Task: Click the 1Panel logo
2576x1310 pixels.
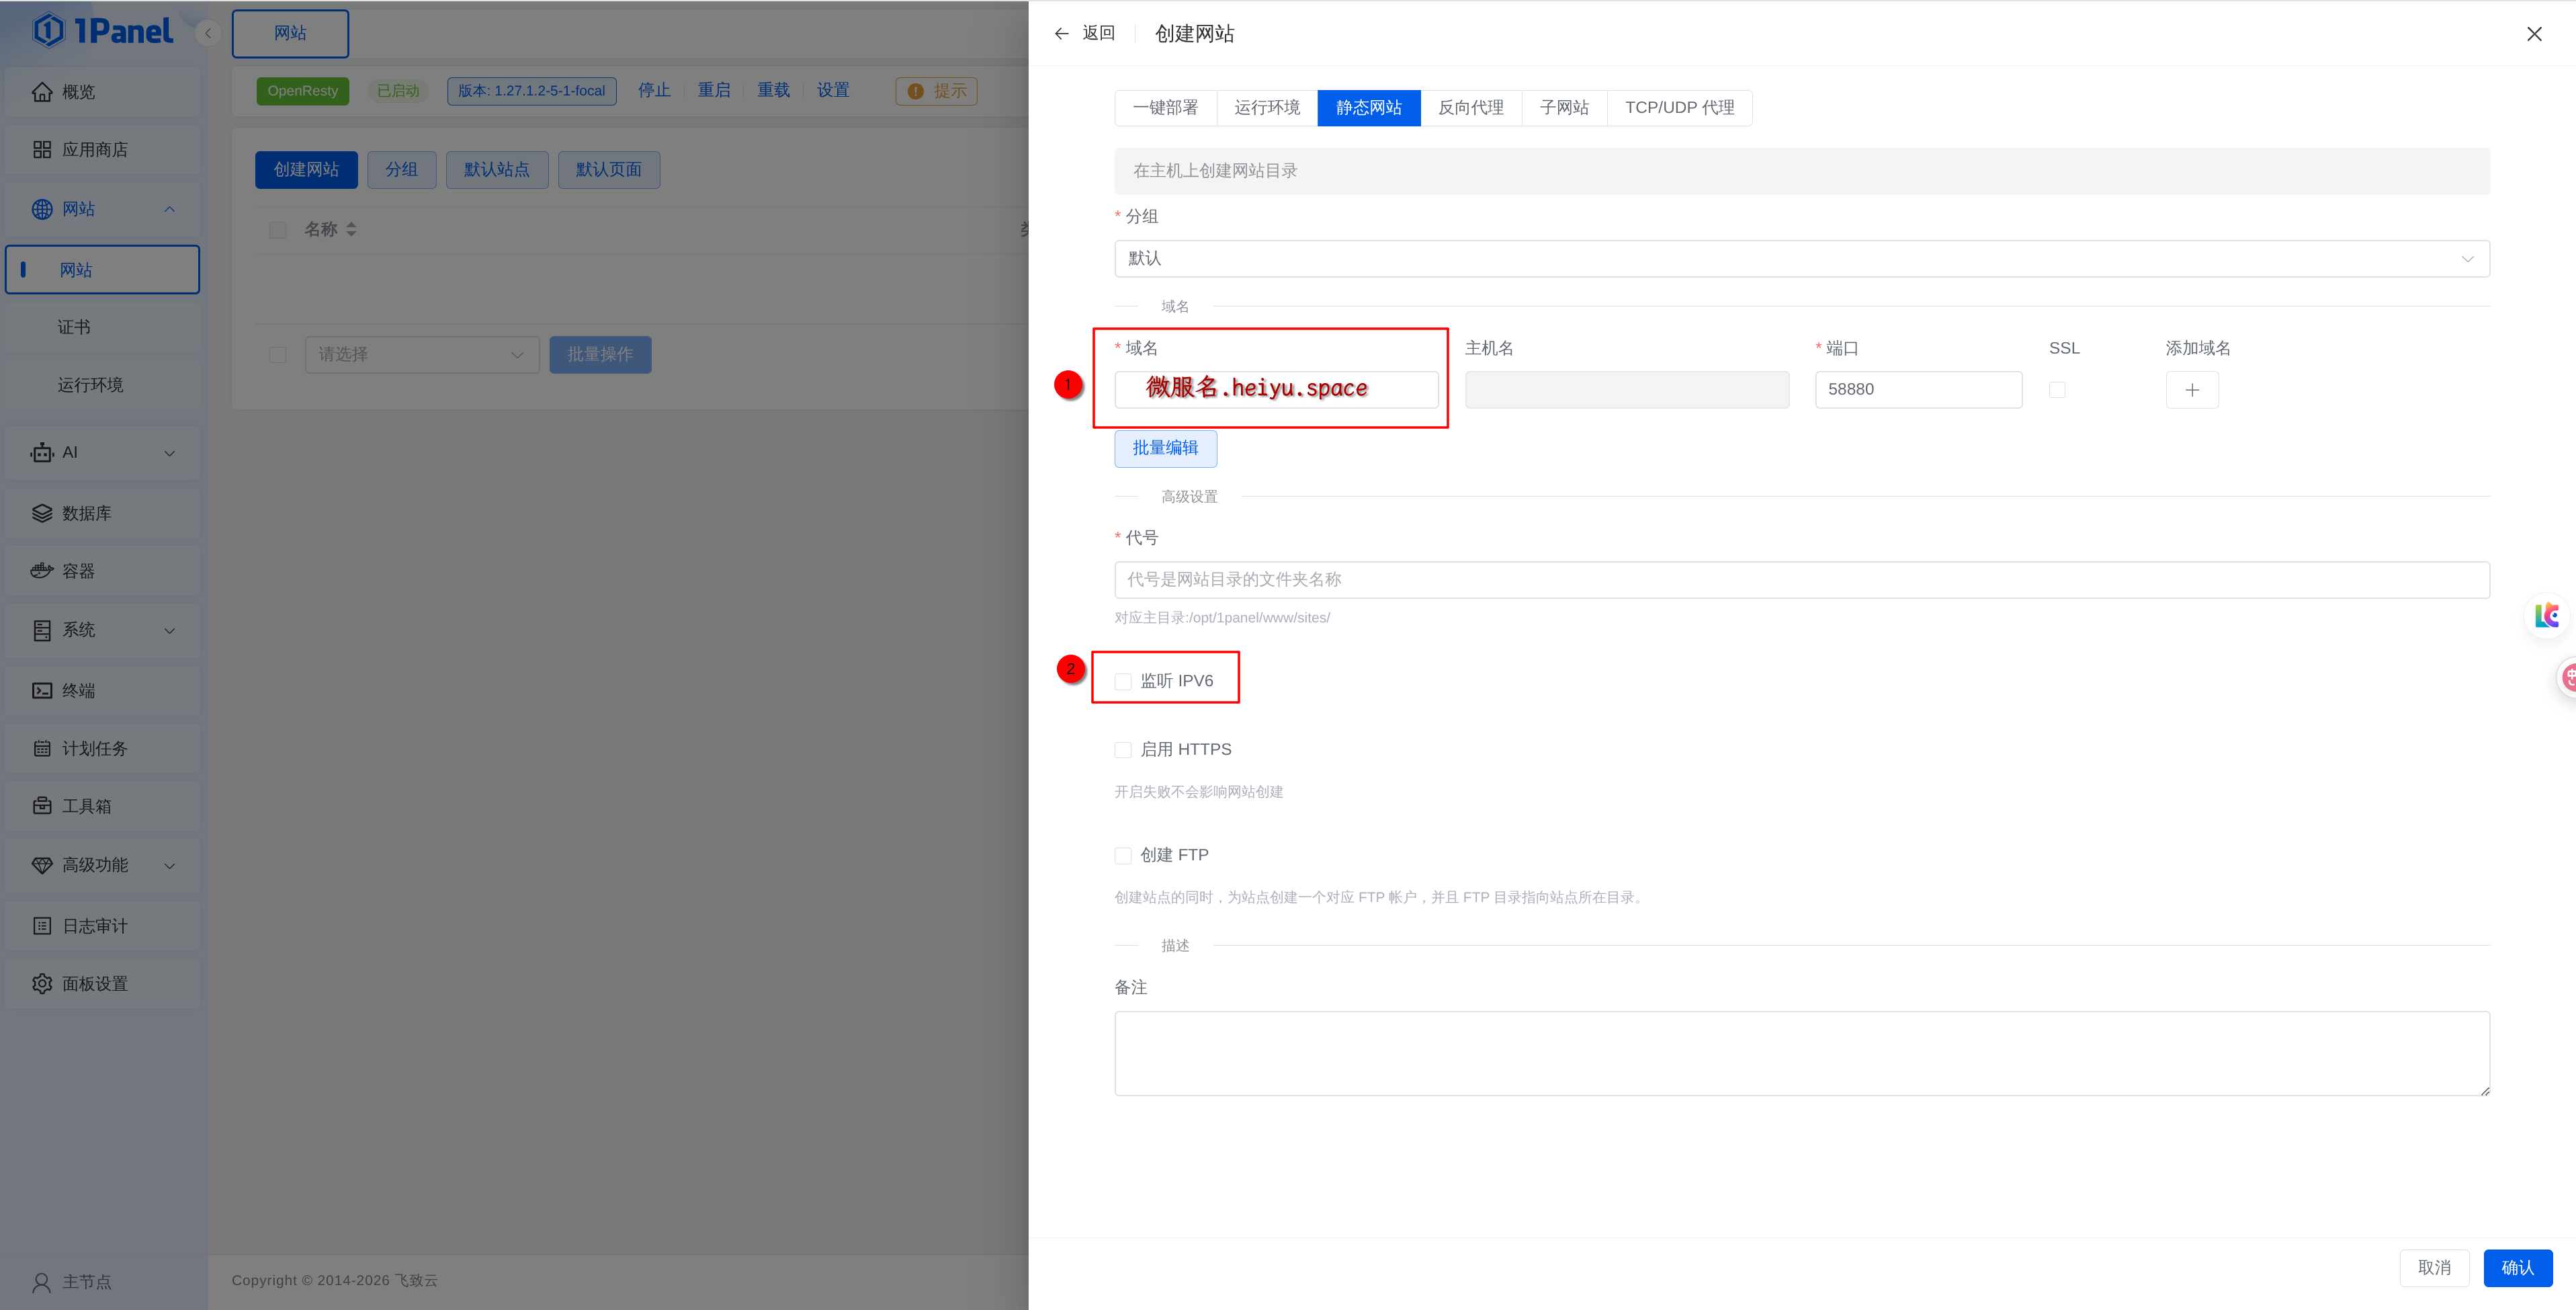Action: click(102, 31)
